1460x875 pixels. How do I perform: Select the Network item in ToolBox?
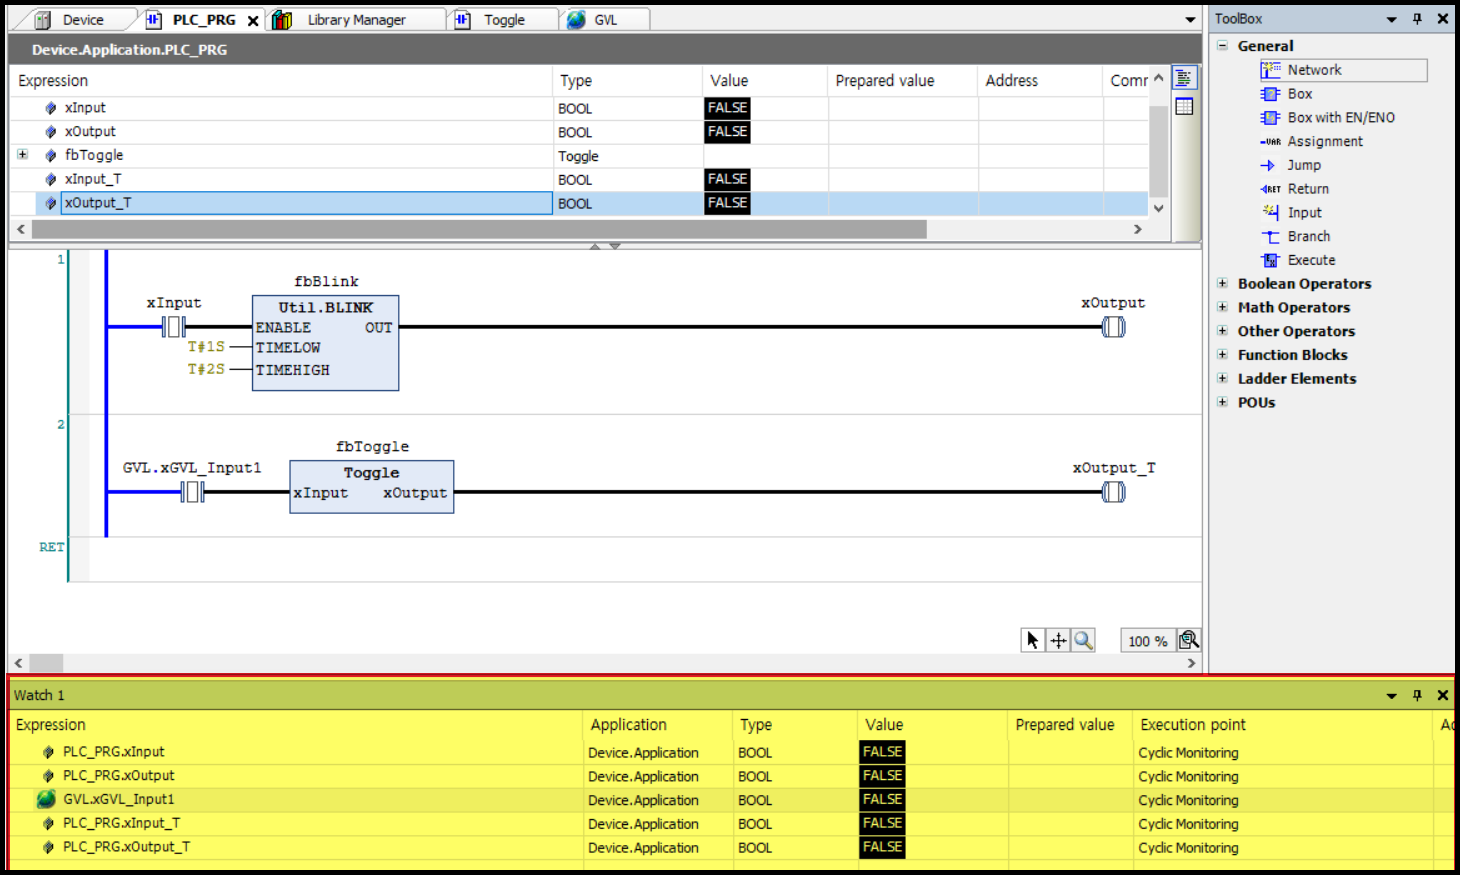(x=1342, y=70)
